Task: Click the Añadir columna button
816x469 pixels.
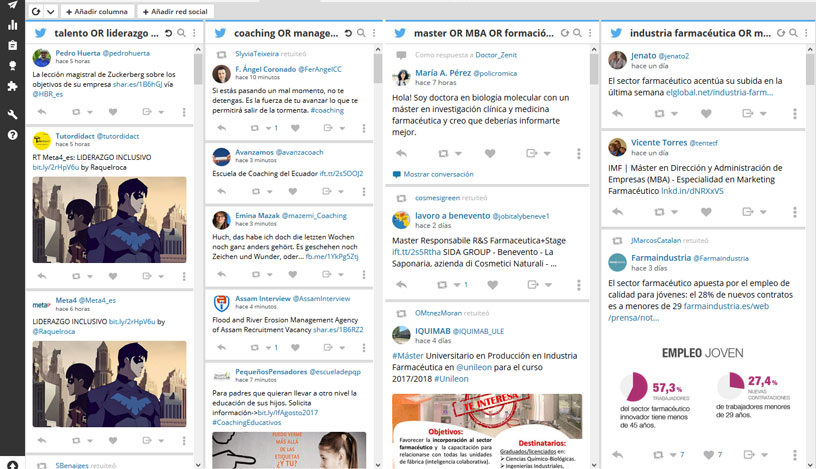Action: tap(97, 11)
